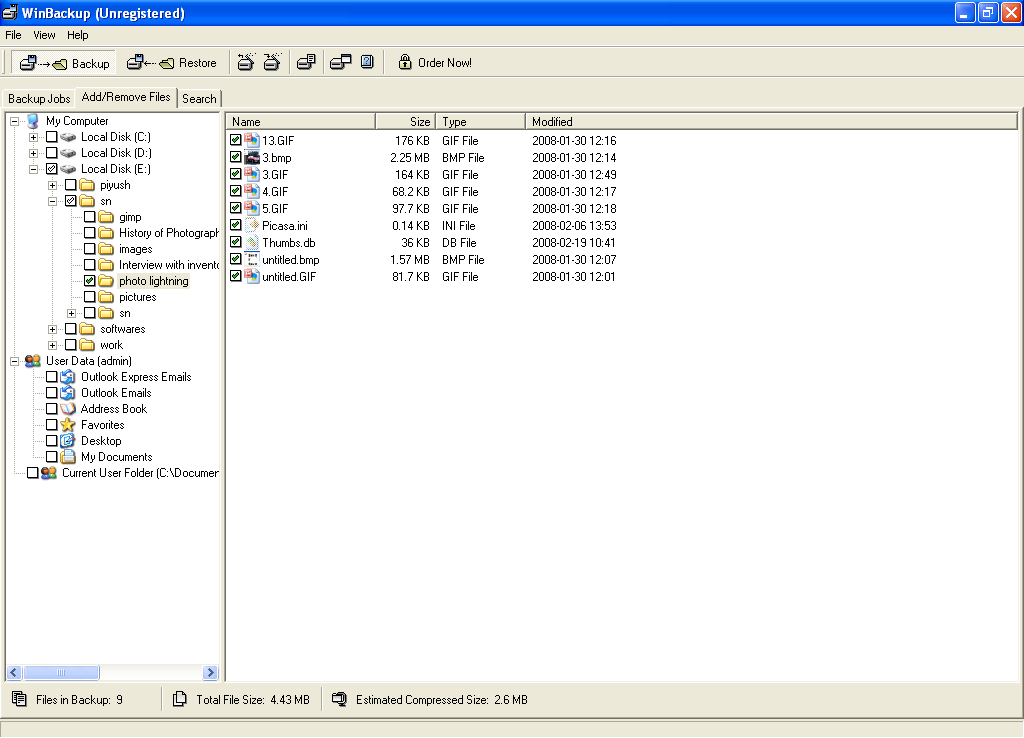1024x738 pixels.
Task: Uncheck the photo lightning folder checkbox
Action: [x=90, y=281]
